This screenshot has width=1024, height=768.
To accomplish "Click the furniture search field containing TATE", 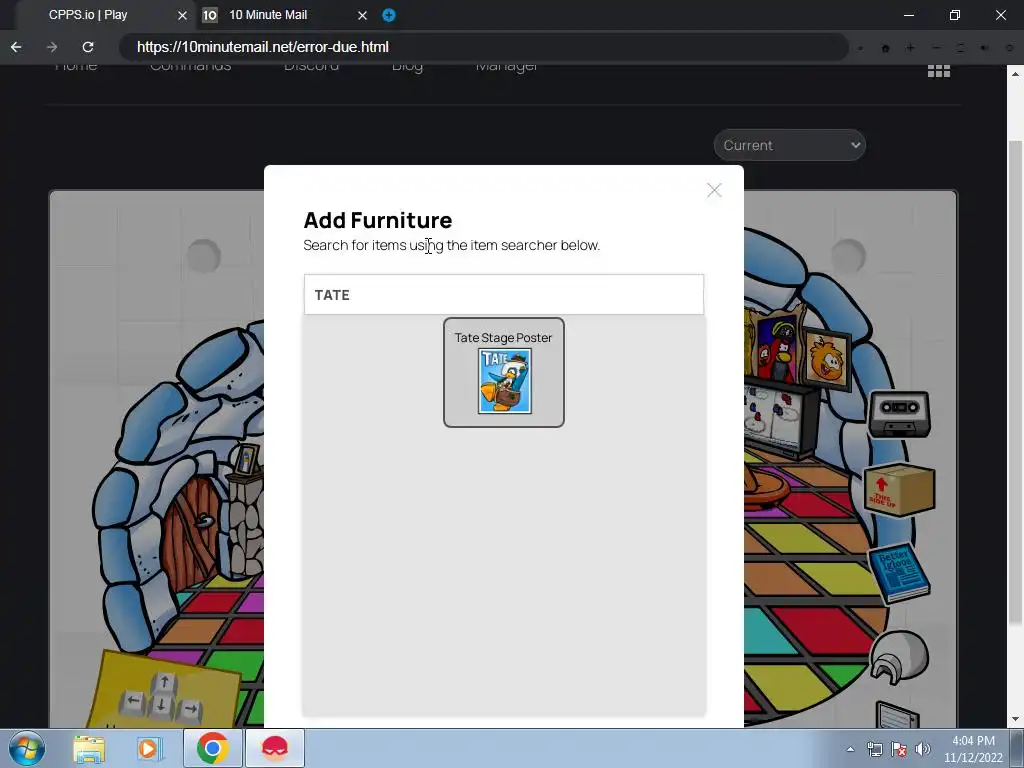I will pyautogui.click(x=504, y=295).
